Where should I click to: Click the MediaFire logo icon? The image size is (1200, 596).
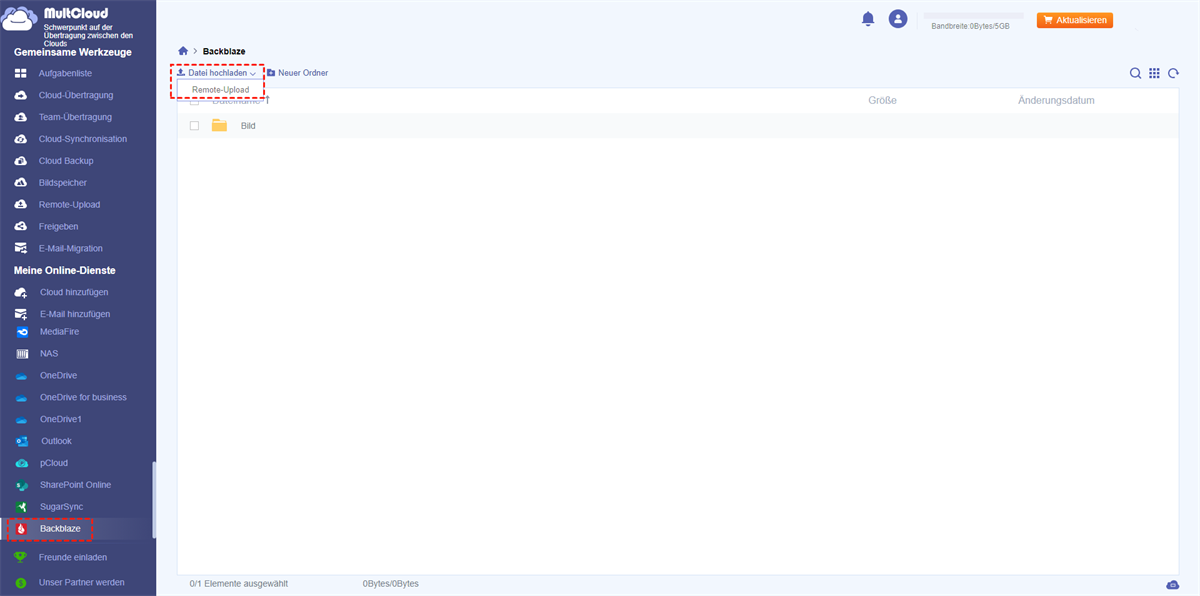22,331
